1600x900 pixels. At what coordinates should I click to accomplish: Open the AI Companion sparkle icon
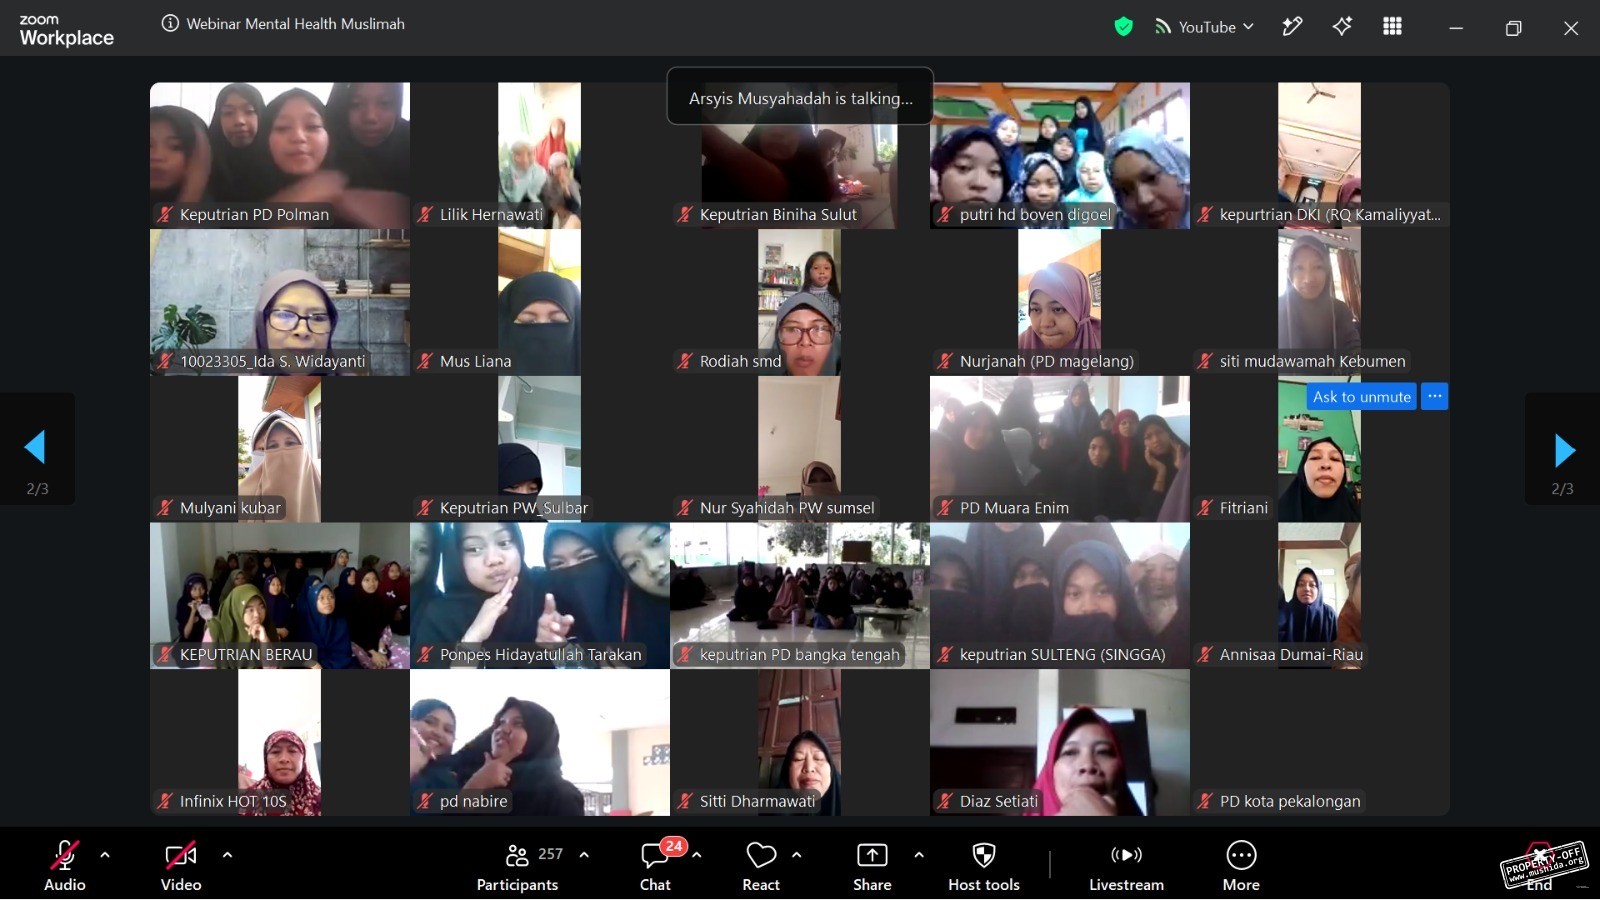(1342, 27)
